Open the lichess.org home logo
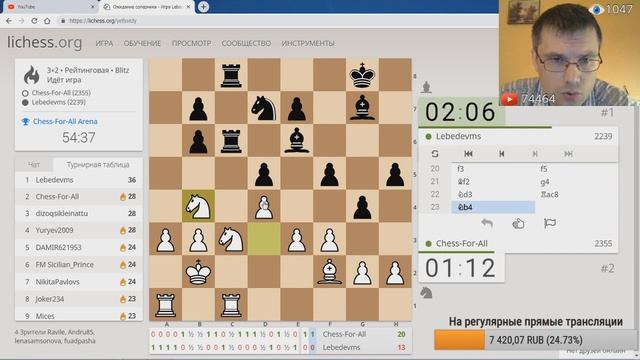 pyautogui.click(x=44, y=42)
